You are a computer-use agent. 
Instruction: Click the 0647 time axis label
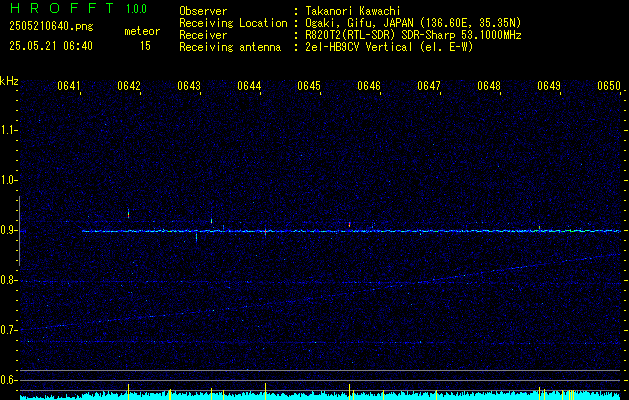[x=429, y=86]
